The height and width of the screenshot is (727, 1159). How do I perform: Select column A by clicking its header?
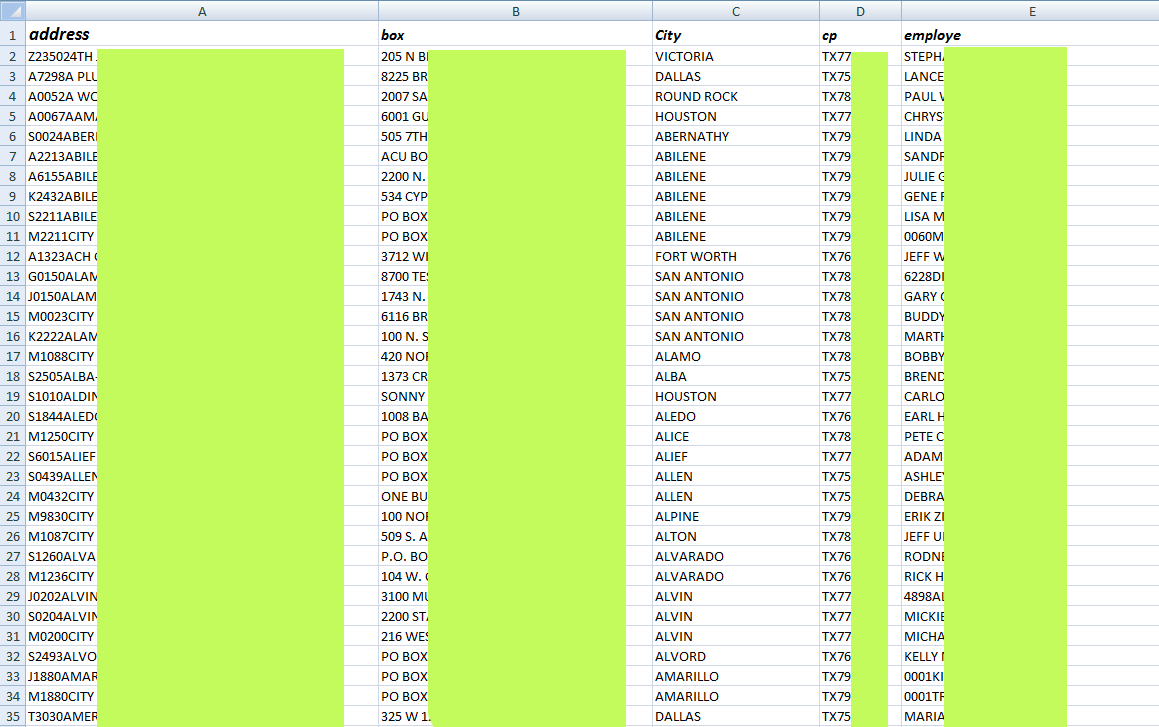(x=202, y=11)
